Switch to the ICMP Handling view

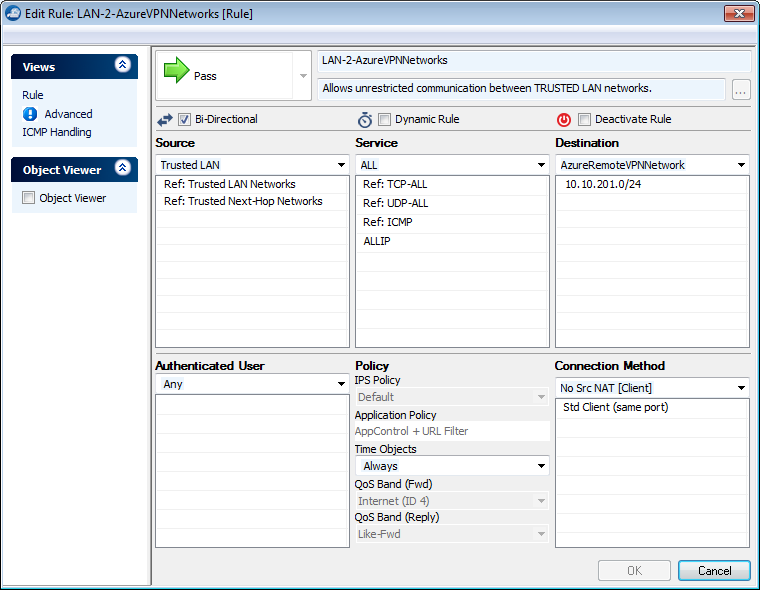[57, 132]
